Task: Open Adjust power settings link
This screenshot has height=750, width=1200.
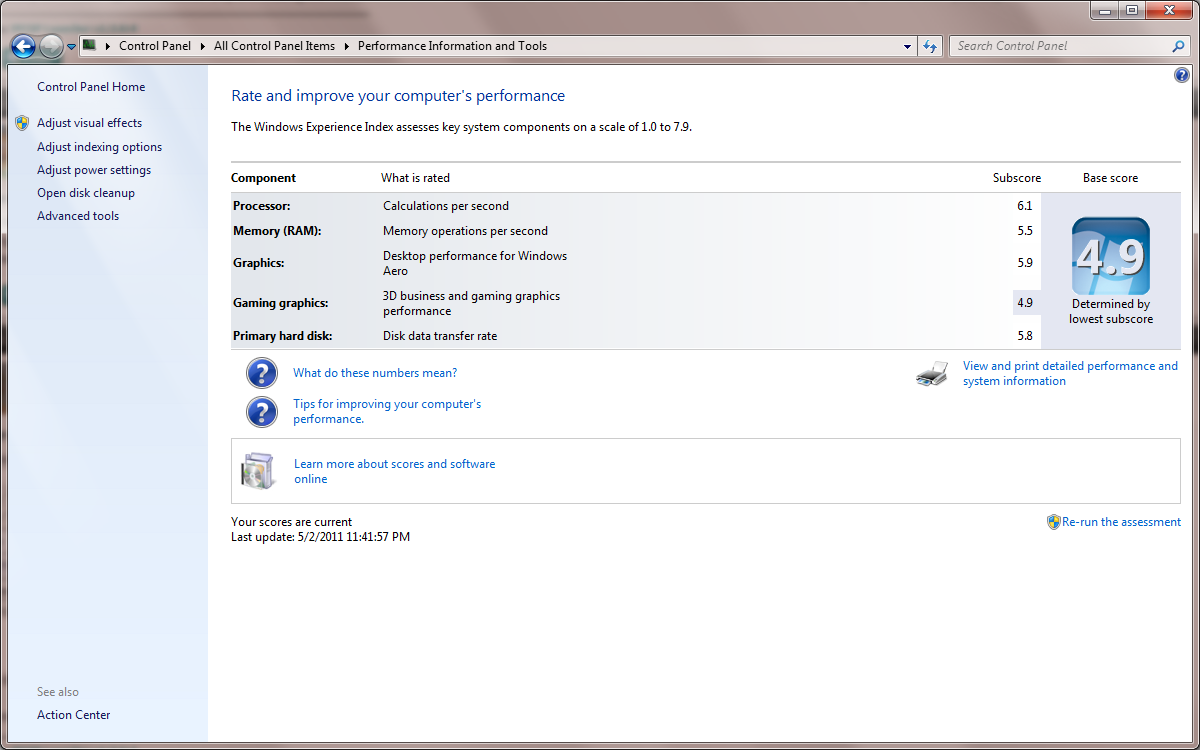Action: pyautogui.click(x=94, y=170)
